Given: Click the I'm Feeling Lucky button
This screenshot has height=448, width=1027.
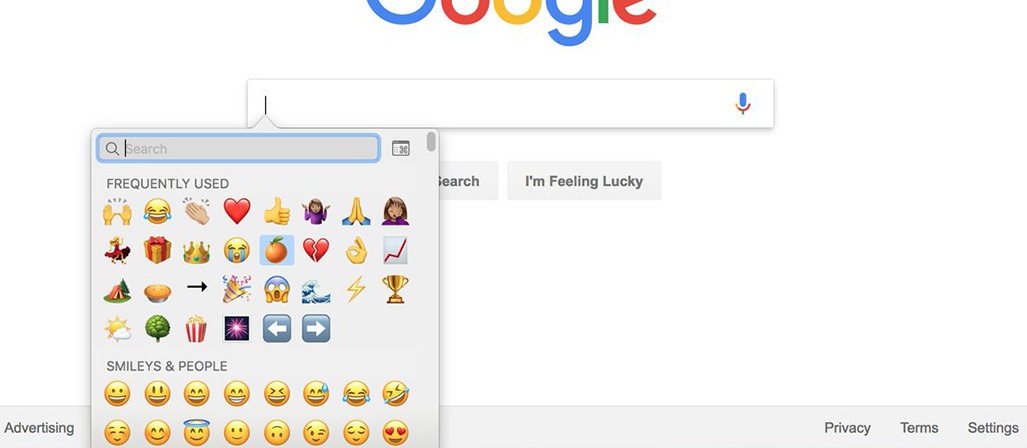Looking at the screenshot, I should (584, 181).
